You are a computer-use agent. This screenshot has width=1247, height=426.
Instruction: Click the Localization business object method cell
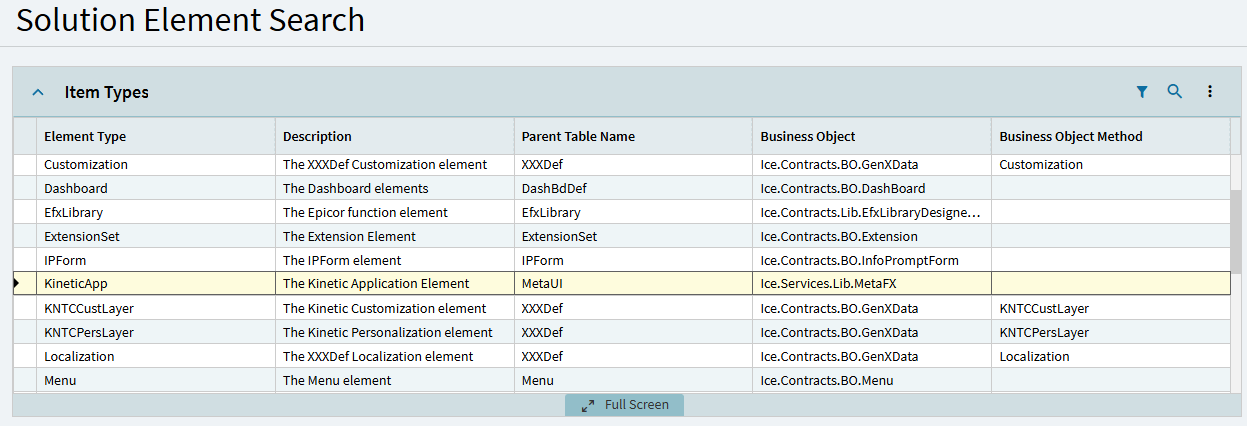point(1034,356)
